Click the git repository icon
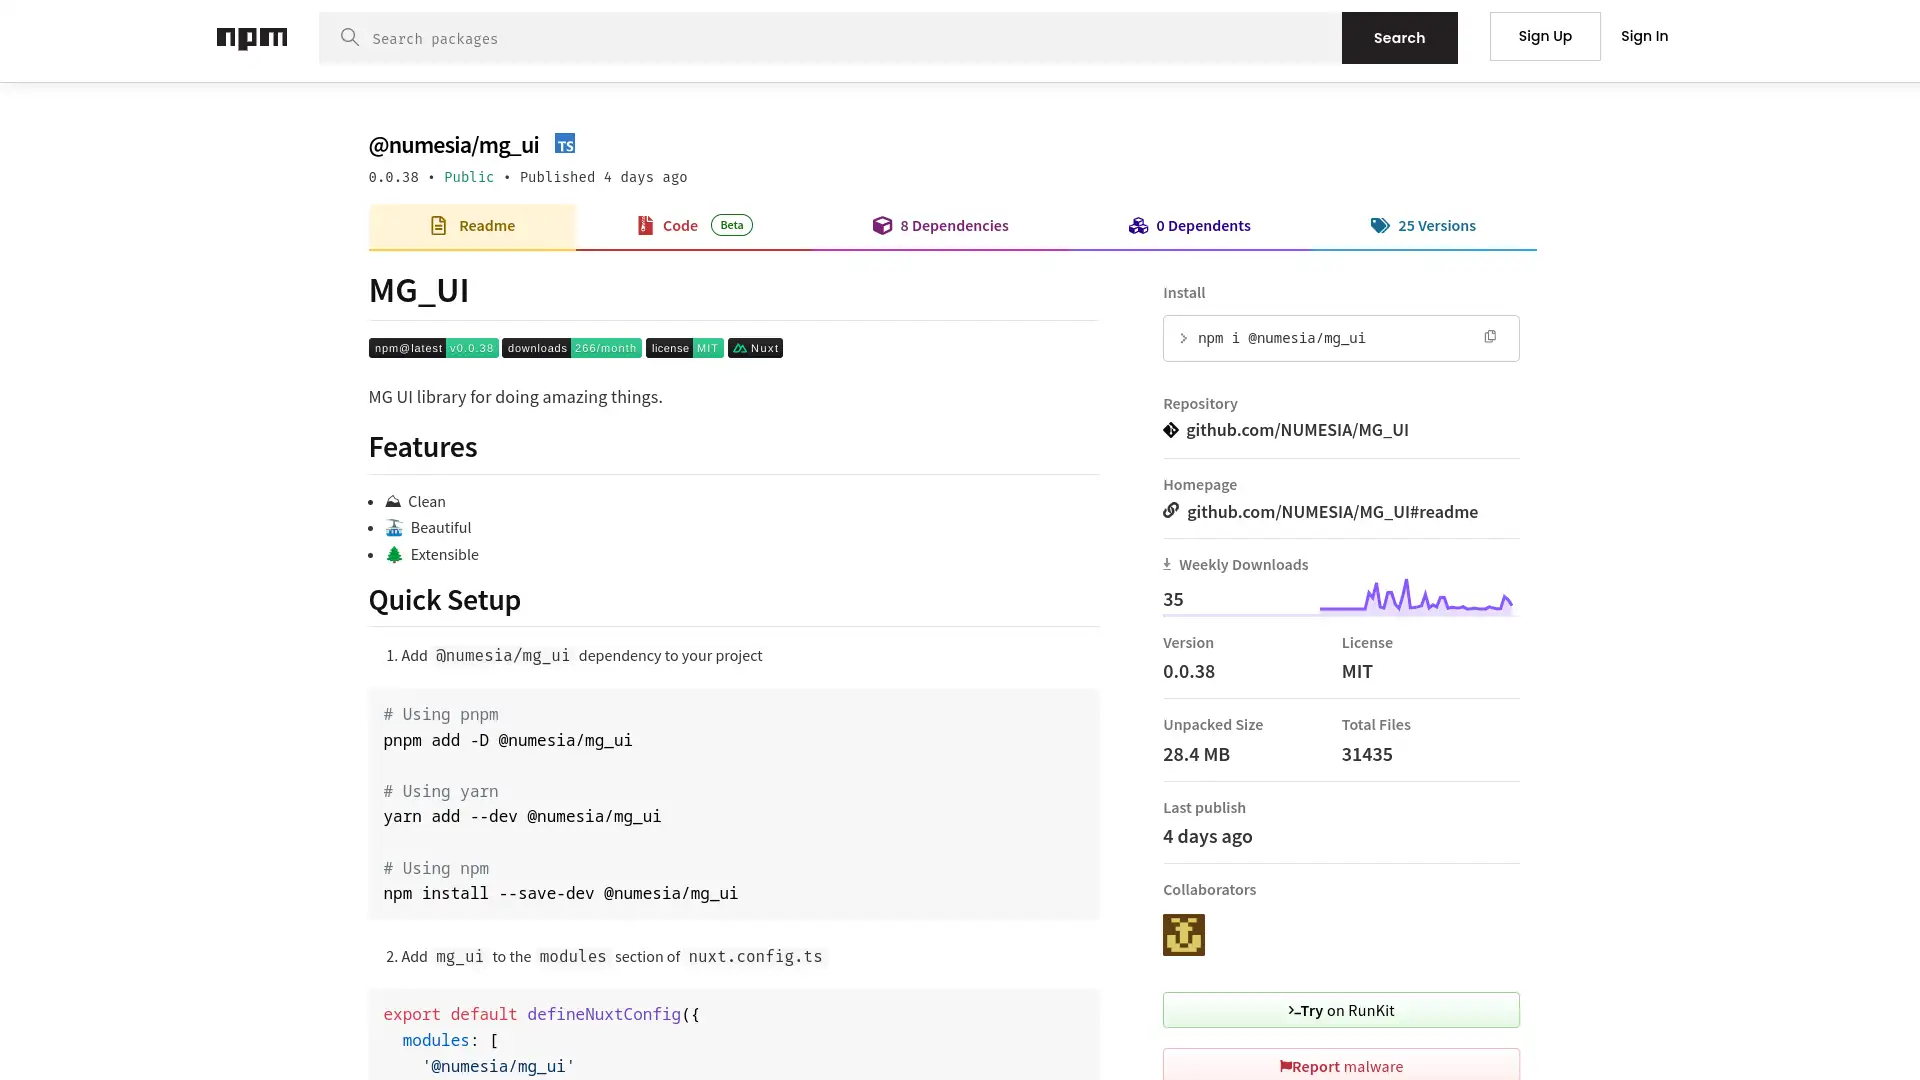Screen dimensions: 1920x1080 [1171, 430]
